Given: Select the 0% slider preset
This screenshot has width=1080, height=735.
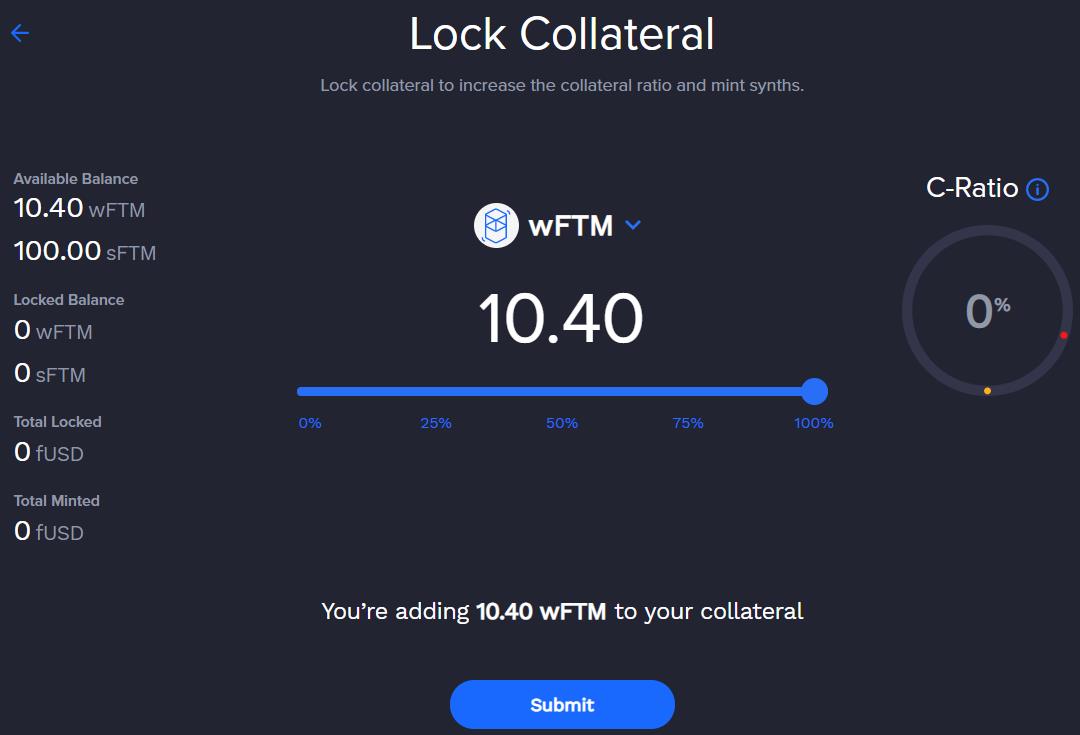Looking at the screenshot, I should pyautogui.click(x=310, y=423).
